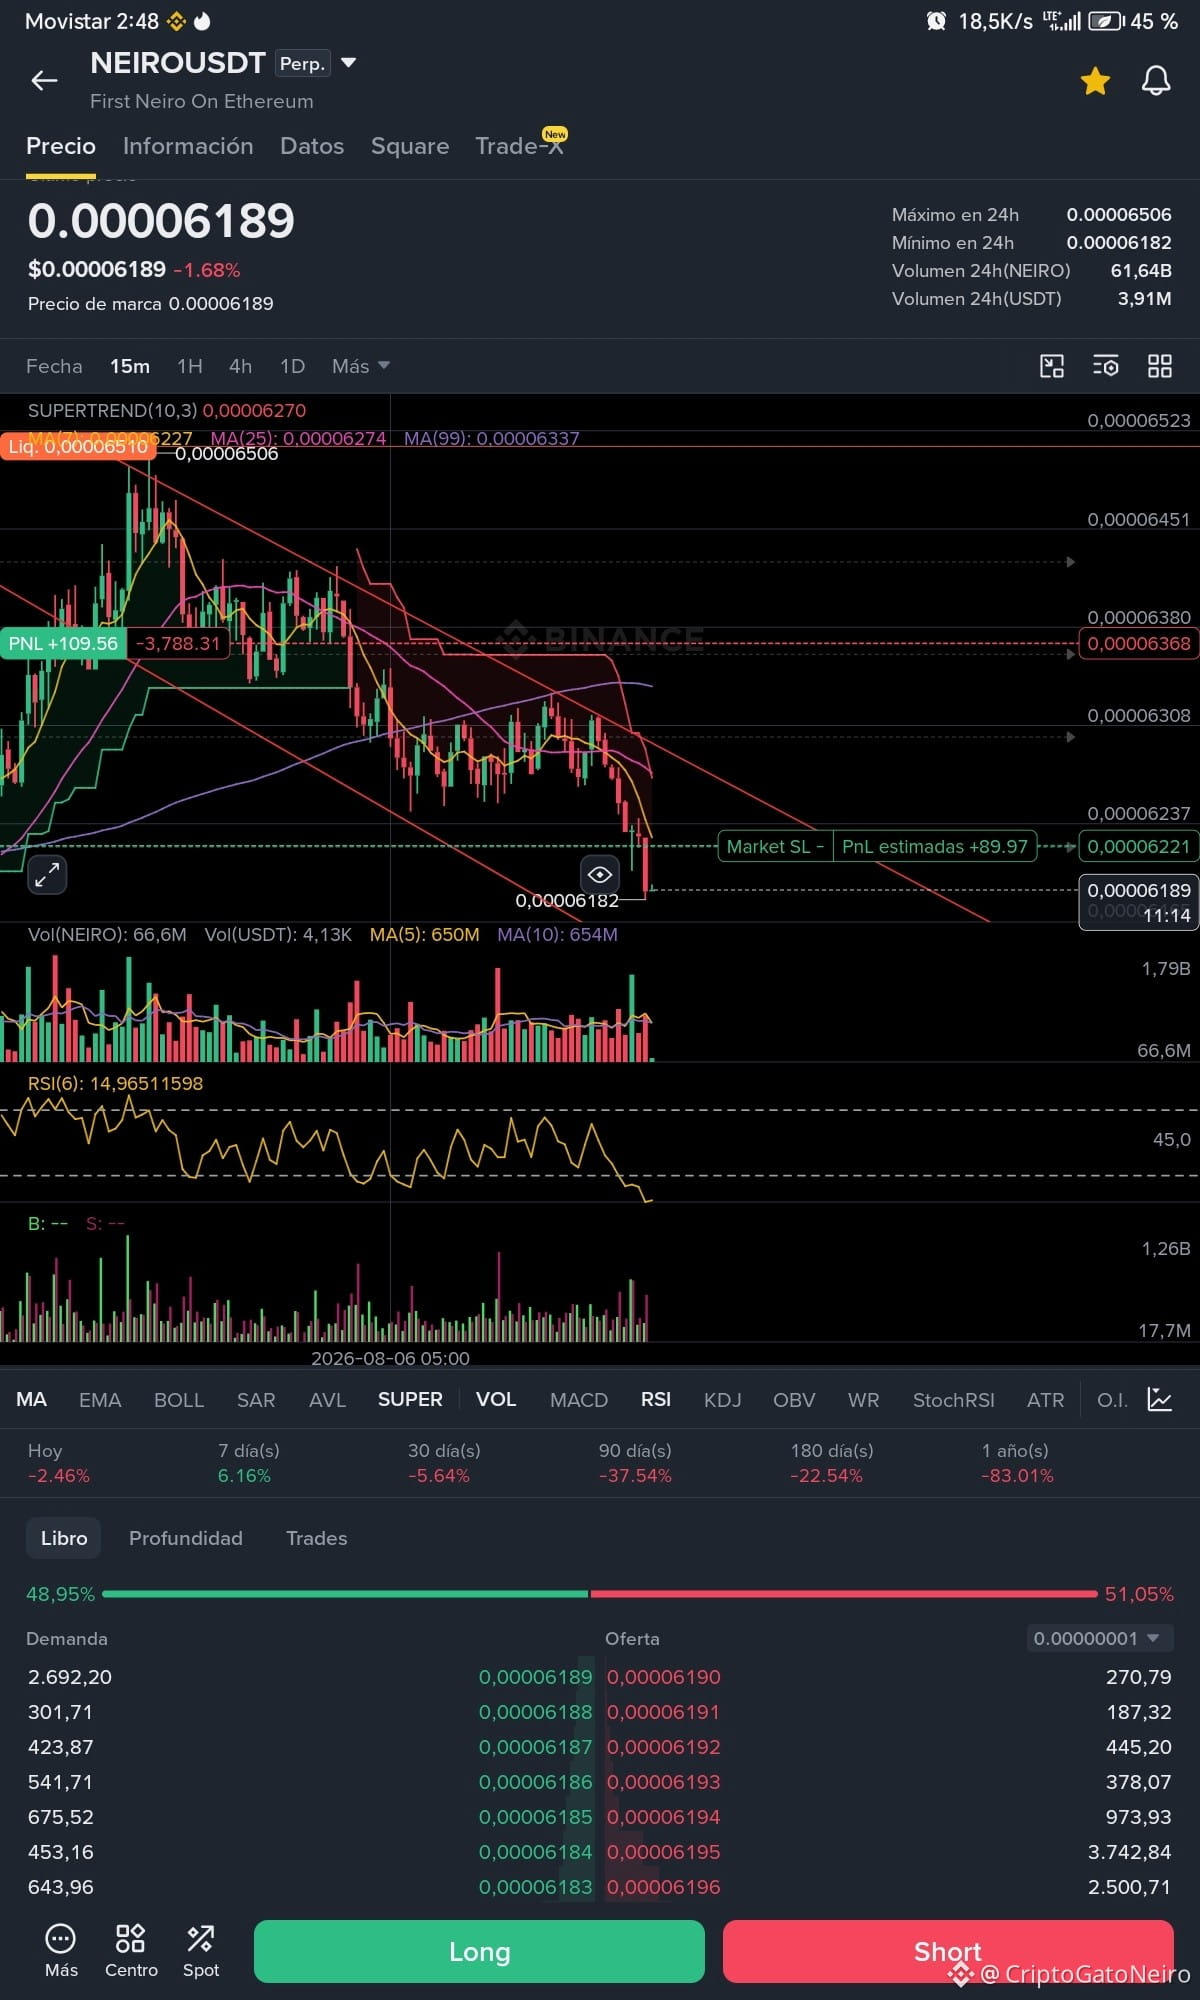Enable the StochRSI sub-indicator
The width and height of the screenshot is (1200, 2000).
click(x=954, y=1400)
